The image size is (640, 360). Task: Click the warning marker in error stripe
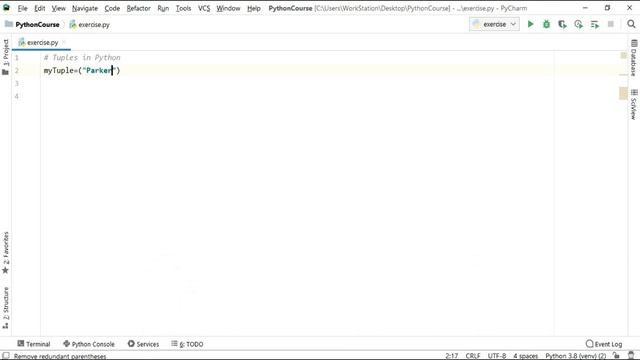click(x=623, y=93)
